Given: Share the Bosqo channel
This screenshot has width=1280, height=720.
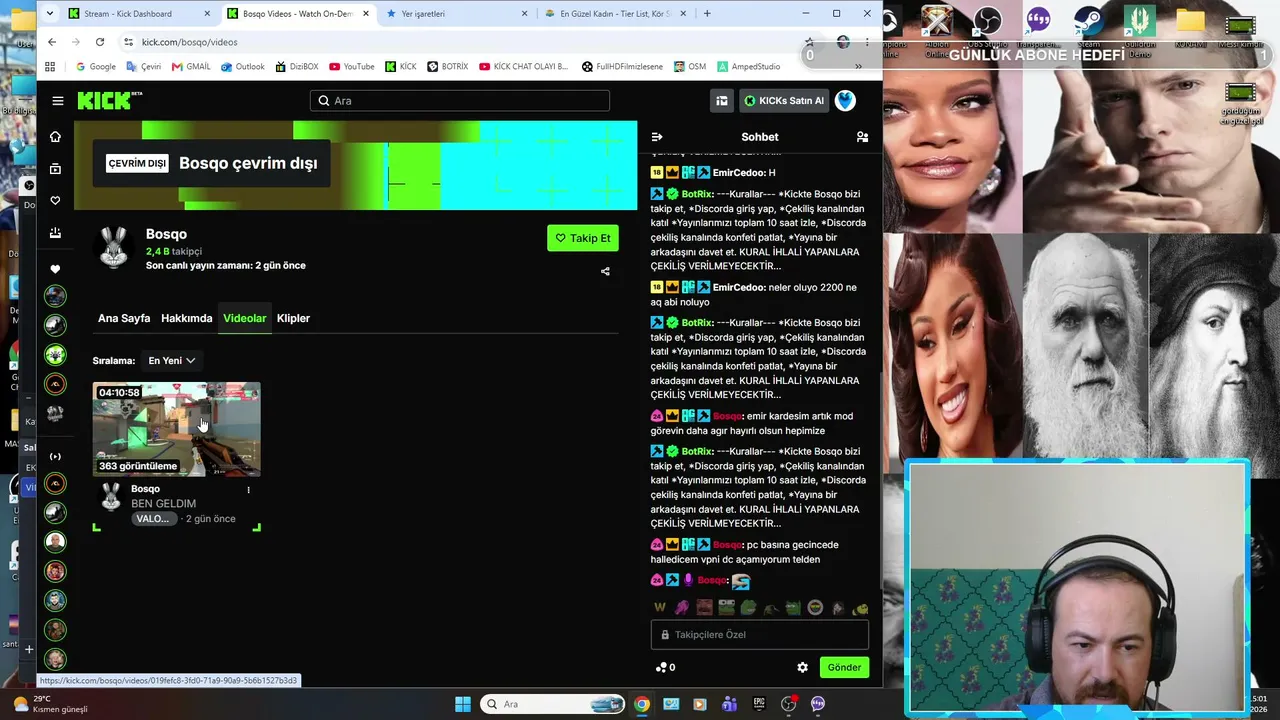Looking at the screenshot, I should [x=605, y=271].
